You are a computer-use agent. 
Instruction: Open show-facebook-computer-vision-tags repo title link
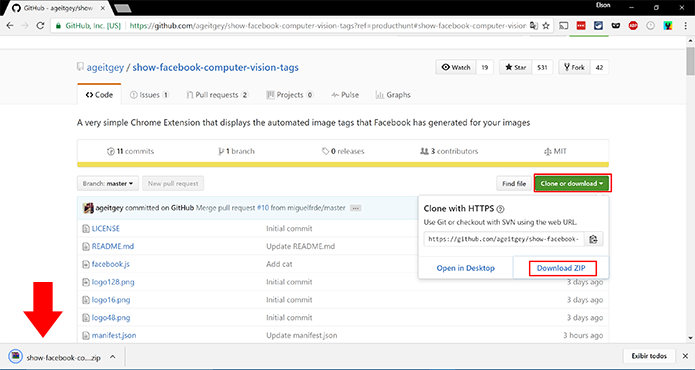click(x=215, y=67)
